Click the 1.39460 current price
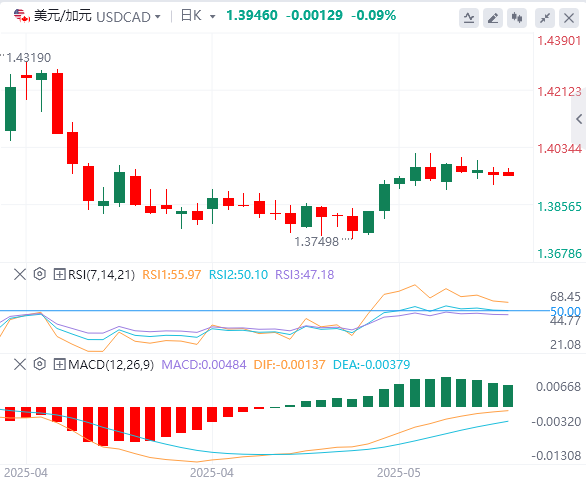Image resolution: width=586 pixels, height=486 pixels. (x=252, y=16)
